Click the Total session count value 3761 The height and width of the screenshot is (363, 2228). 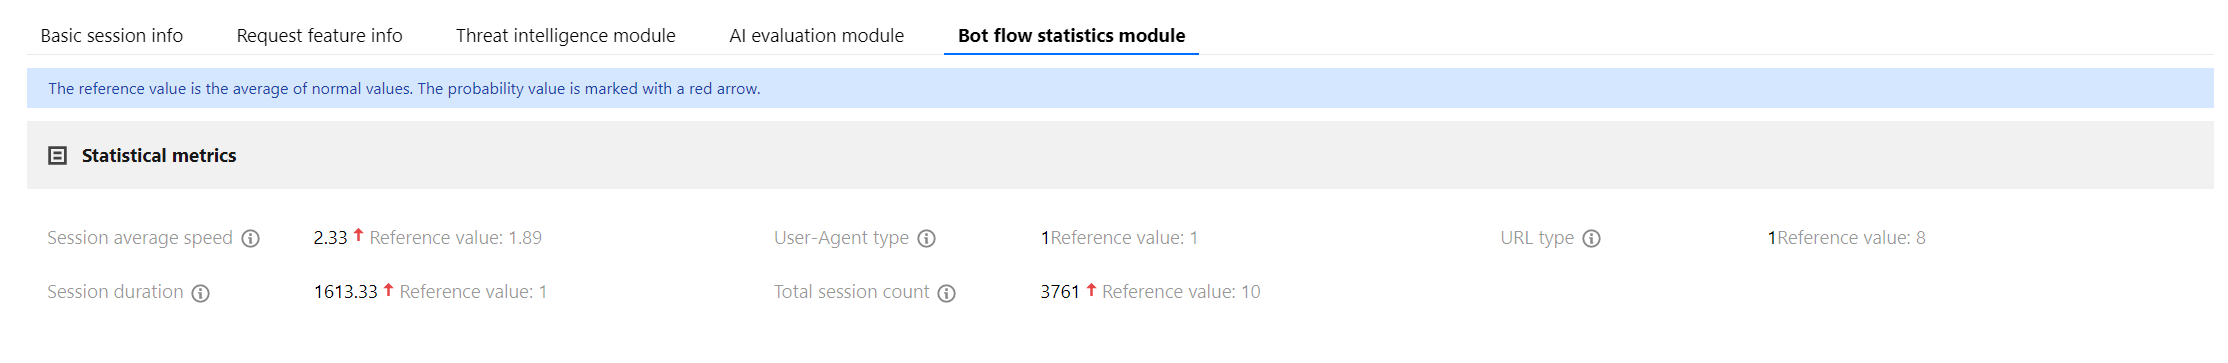click(x=1060, y=292)
